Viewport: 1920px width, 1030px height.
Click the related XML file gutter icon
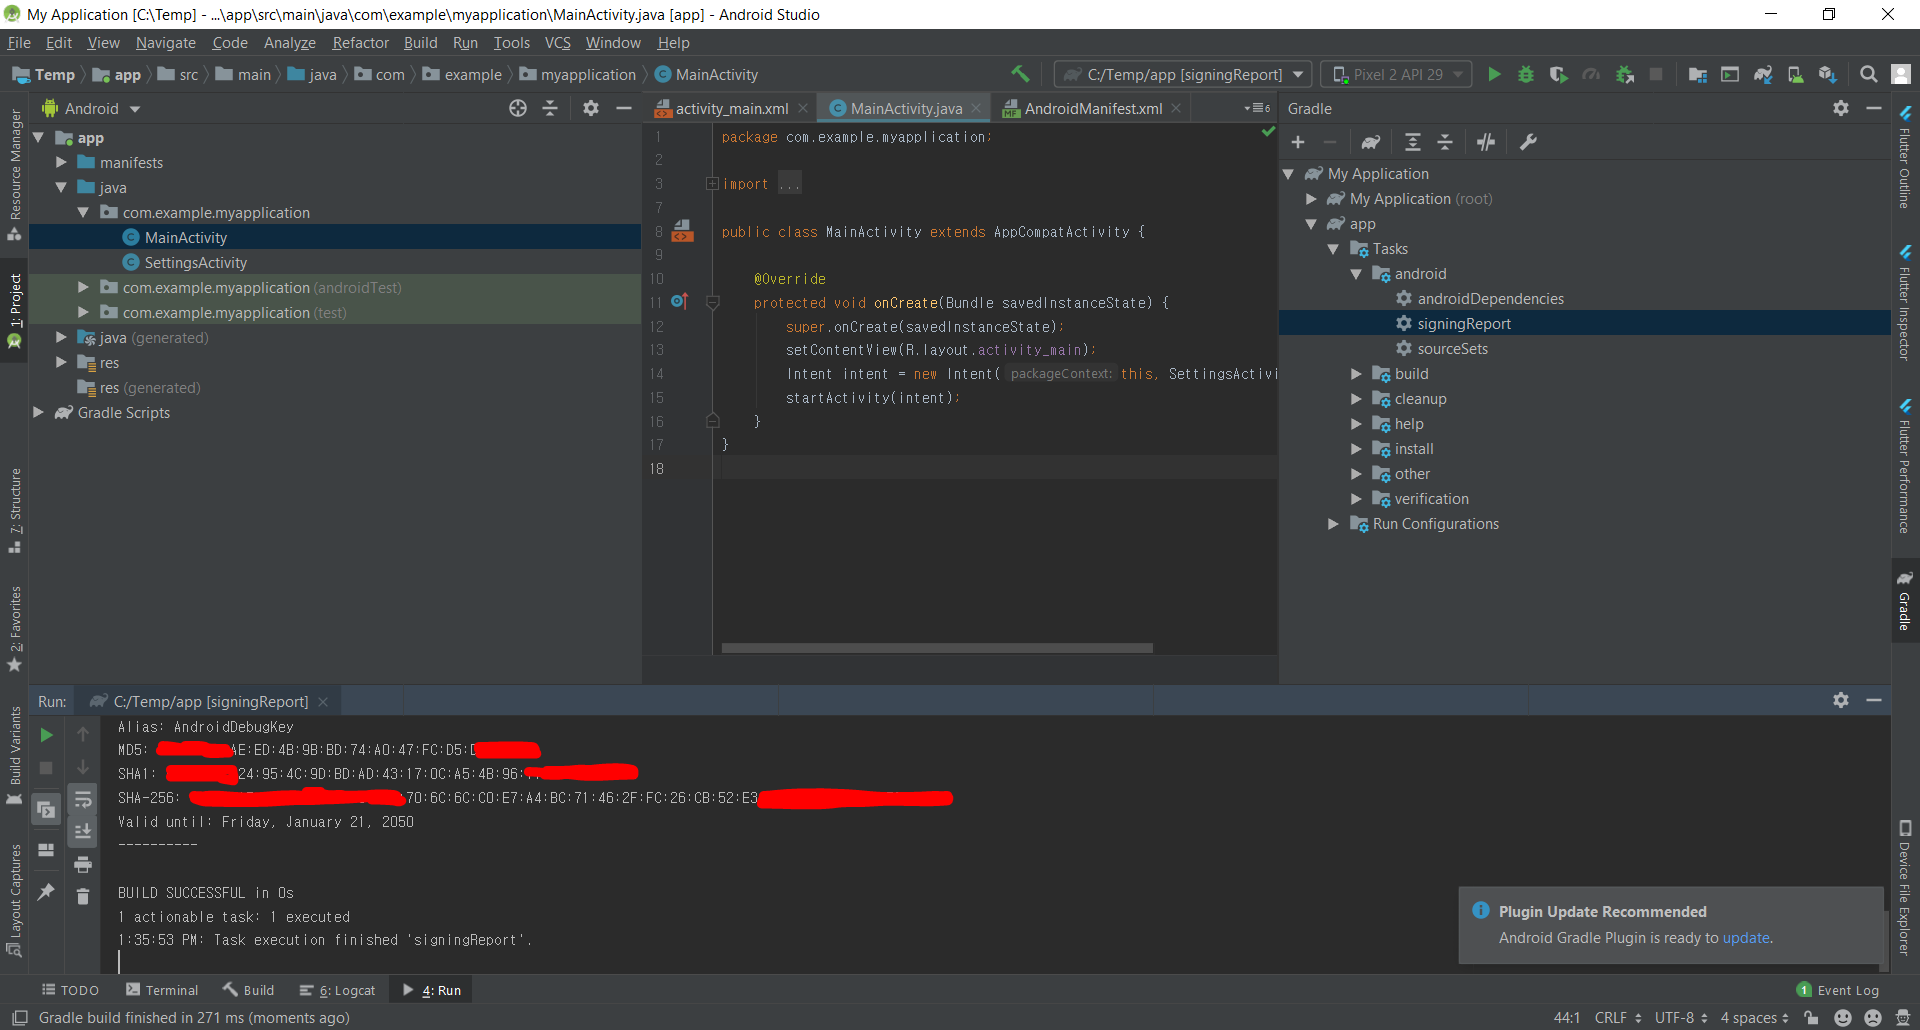[683, 231]
